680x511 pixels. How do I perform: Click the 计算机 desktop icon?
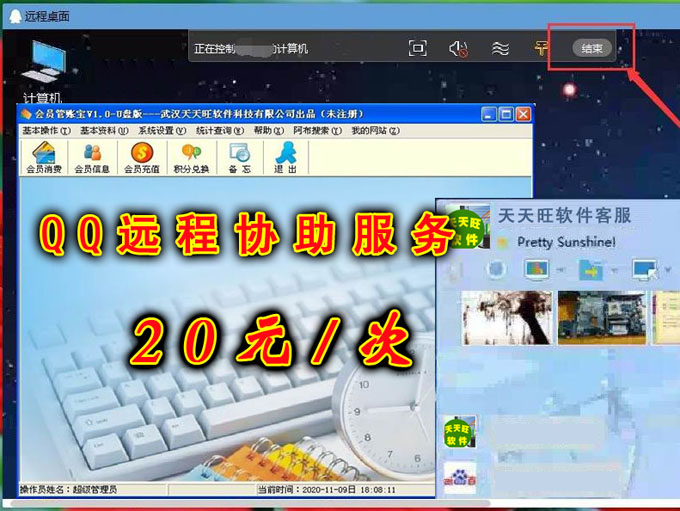(x=43, y=71)
